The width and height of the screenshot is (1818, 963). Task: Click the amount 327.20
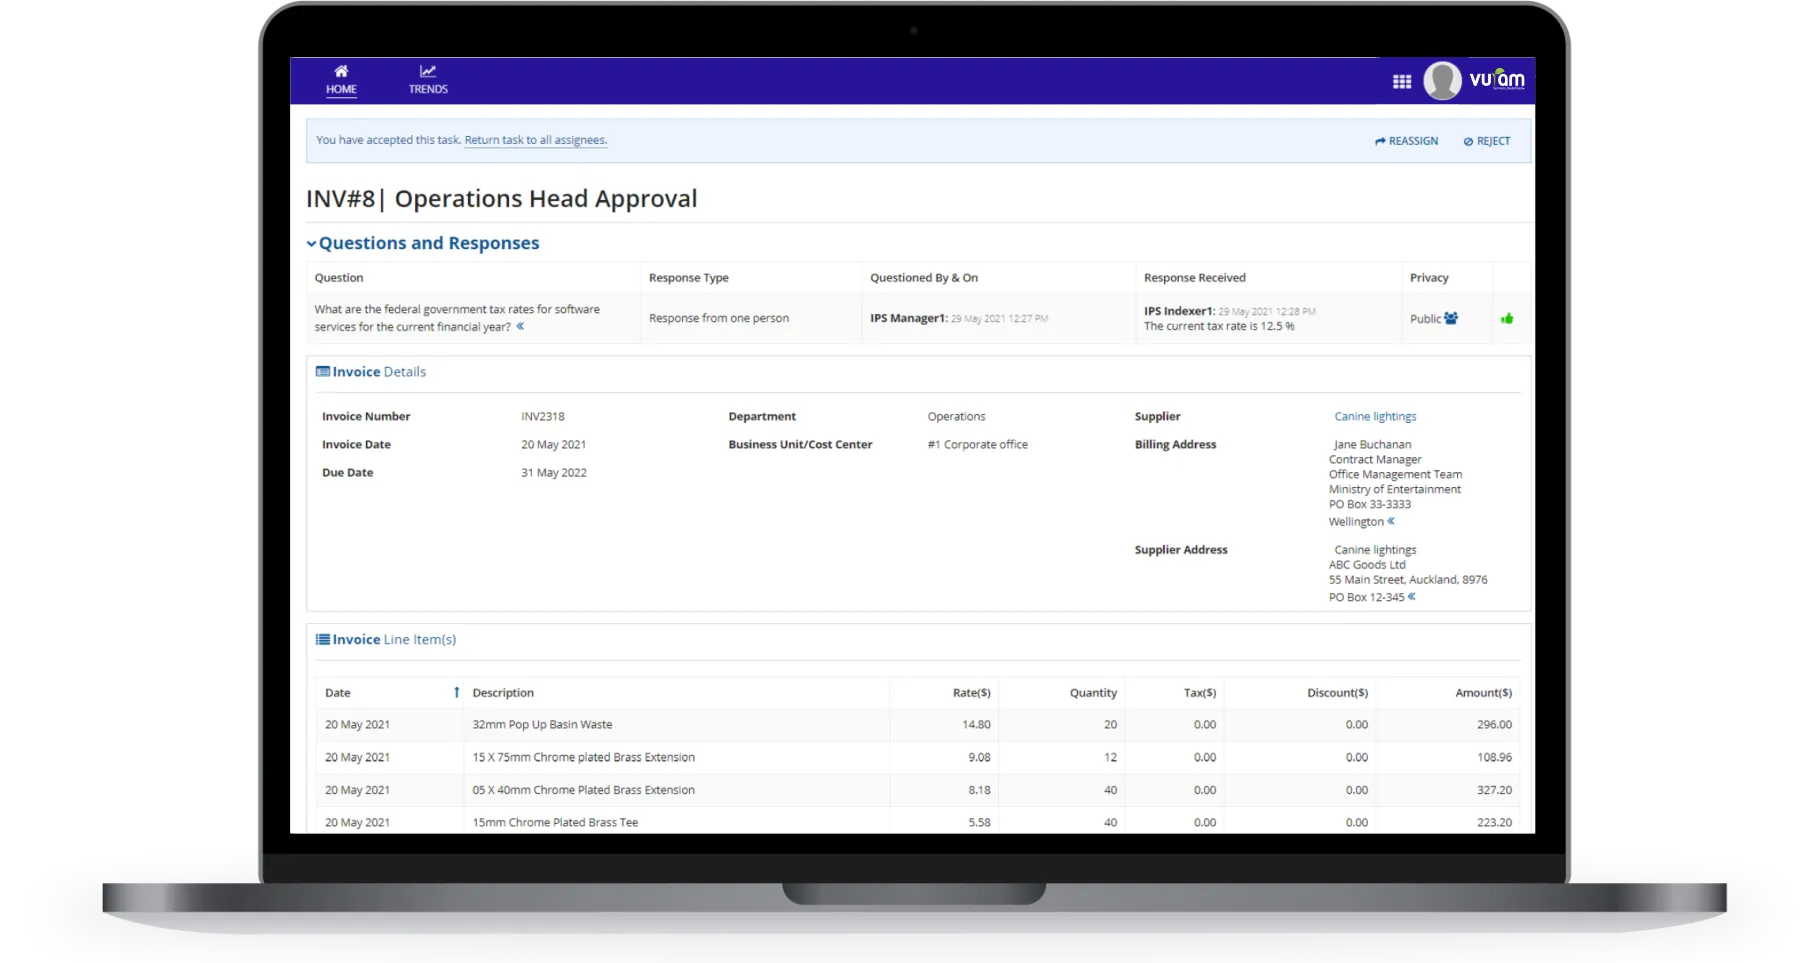(1494, 790)
